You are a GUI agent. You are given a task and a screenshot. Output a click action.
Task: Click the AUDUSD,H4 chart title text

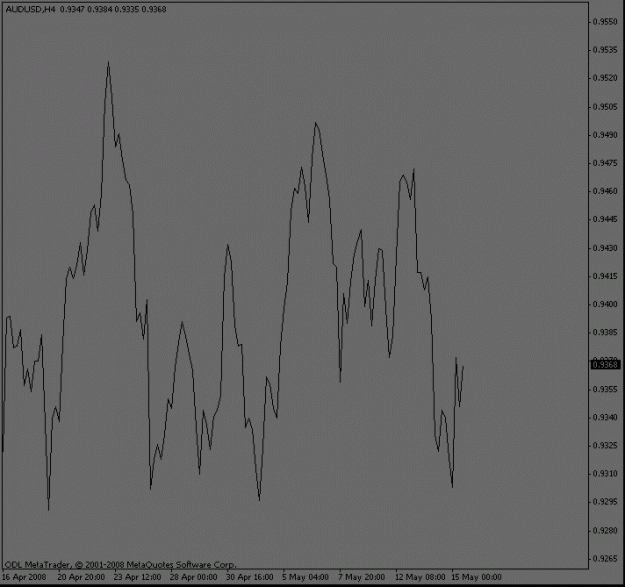(30, 9)
